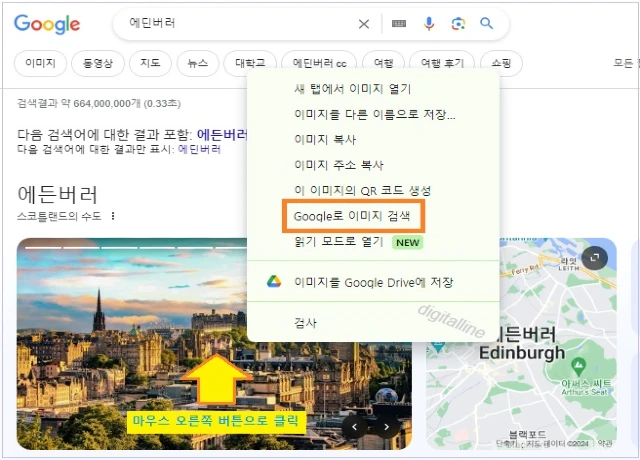This screenshot has width=640, height=460.
Task: Open the three-dot menu beside 스코틀랜드의 수도
Action: pyautogui.click(x=113, y=216)
